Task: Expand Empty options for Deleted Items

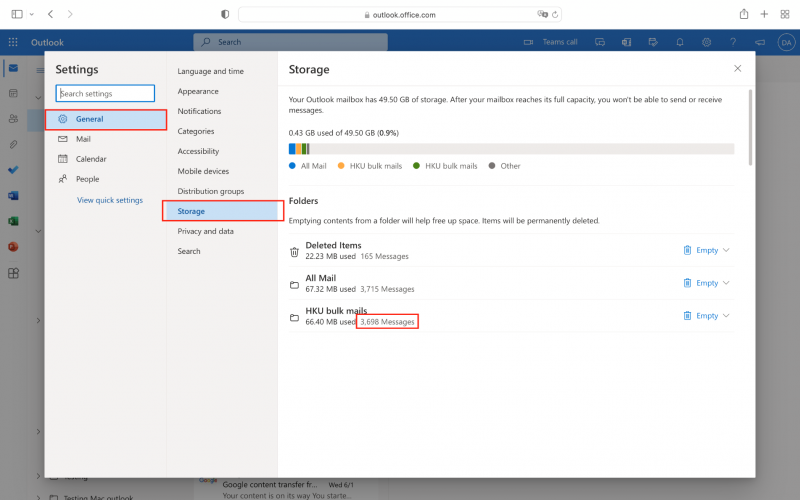Action: tap(726, 250)
